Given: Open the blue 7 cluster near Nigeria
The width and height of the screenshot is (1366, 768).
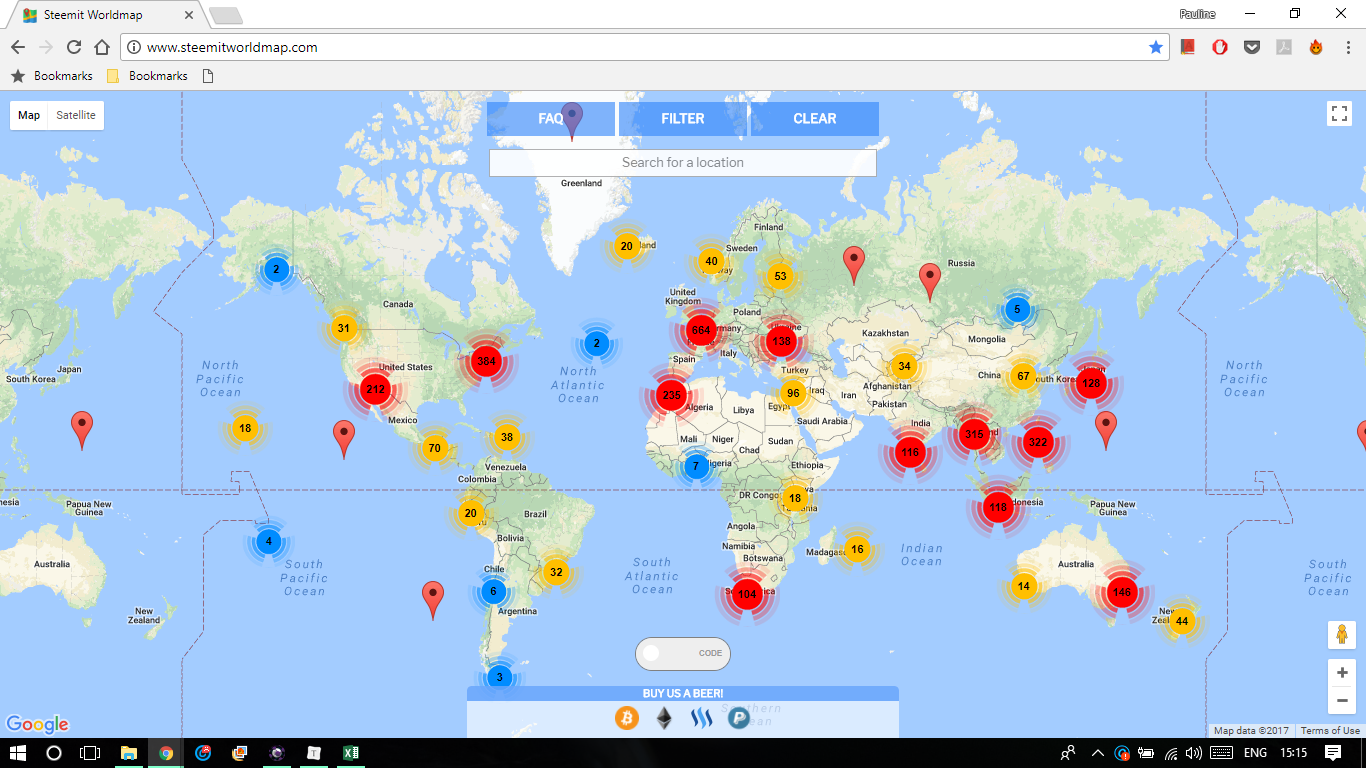Looking at the screenshot, I should 696,466.
